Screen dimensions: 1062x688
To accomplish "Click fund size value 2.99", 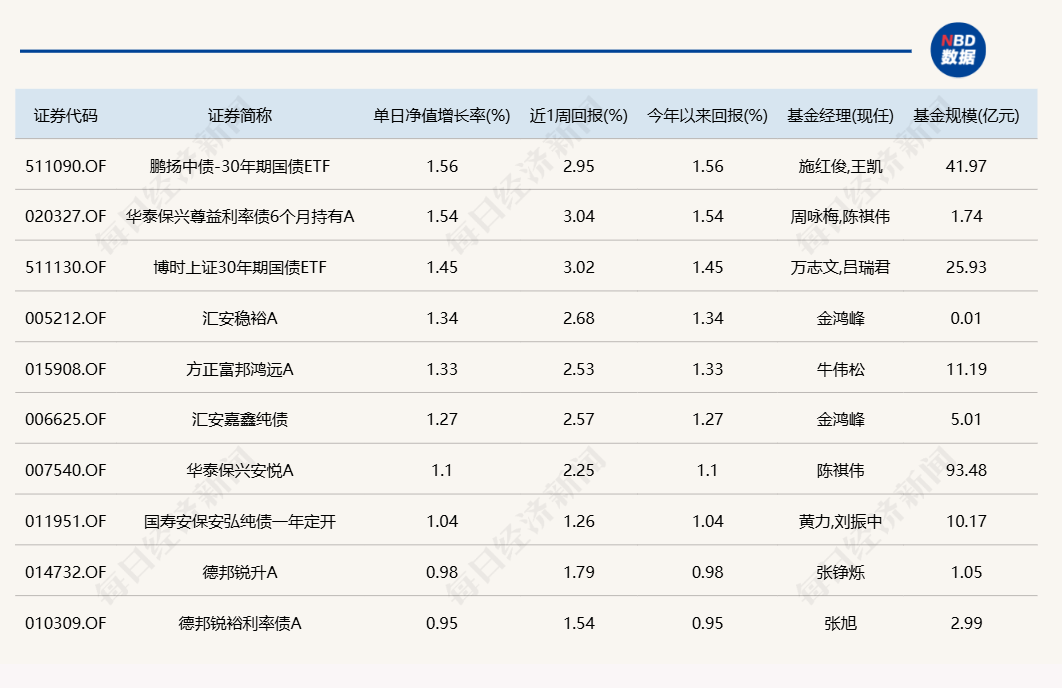I will pos(966,623).
